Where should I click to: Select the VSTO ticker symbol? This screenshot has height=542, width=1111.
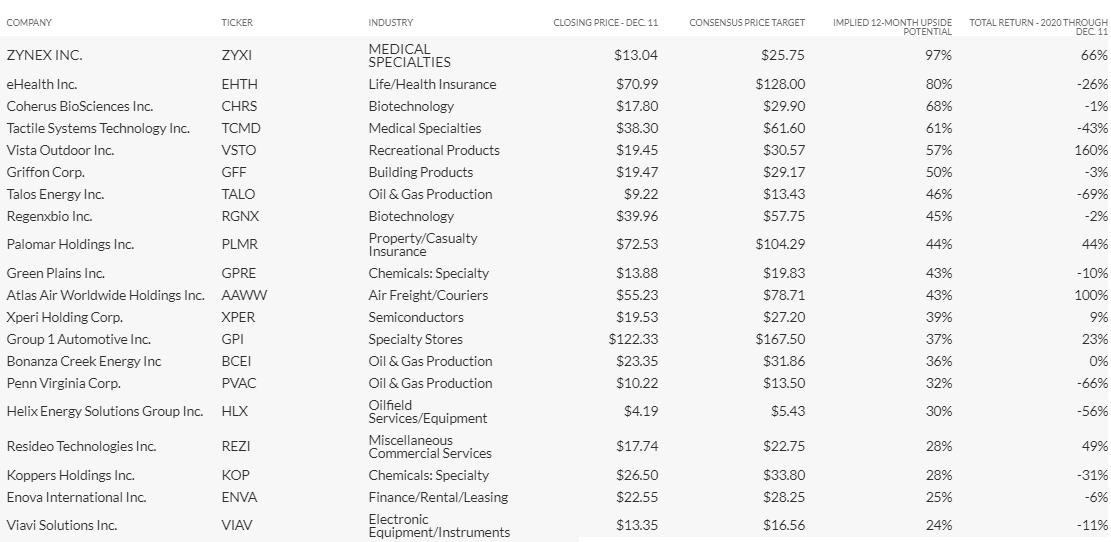point(239,150)
